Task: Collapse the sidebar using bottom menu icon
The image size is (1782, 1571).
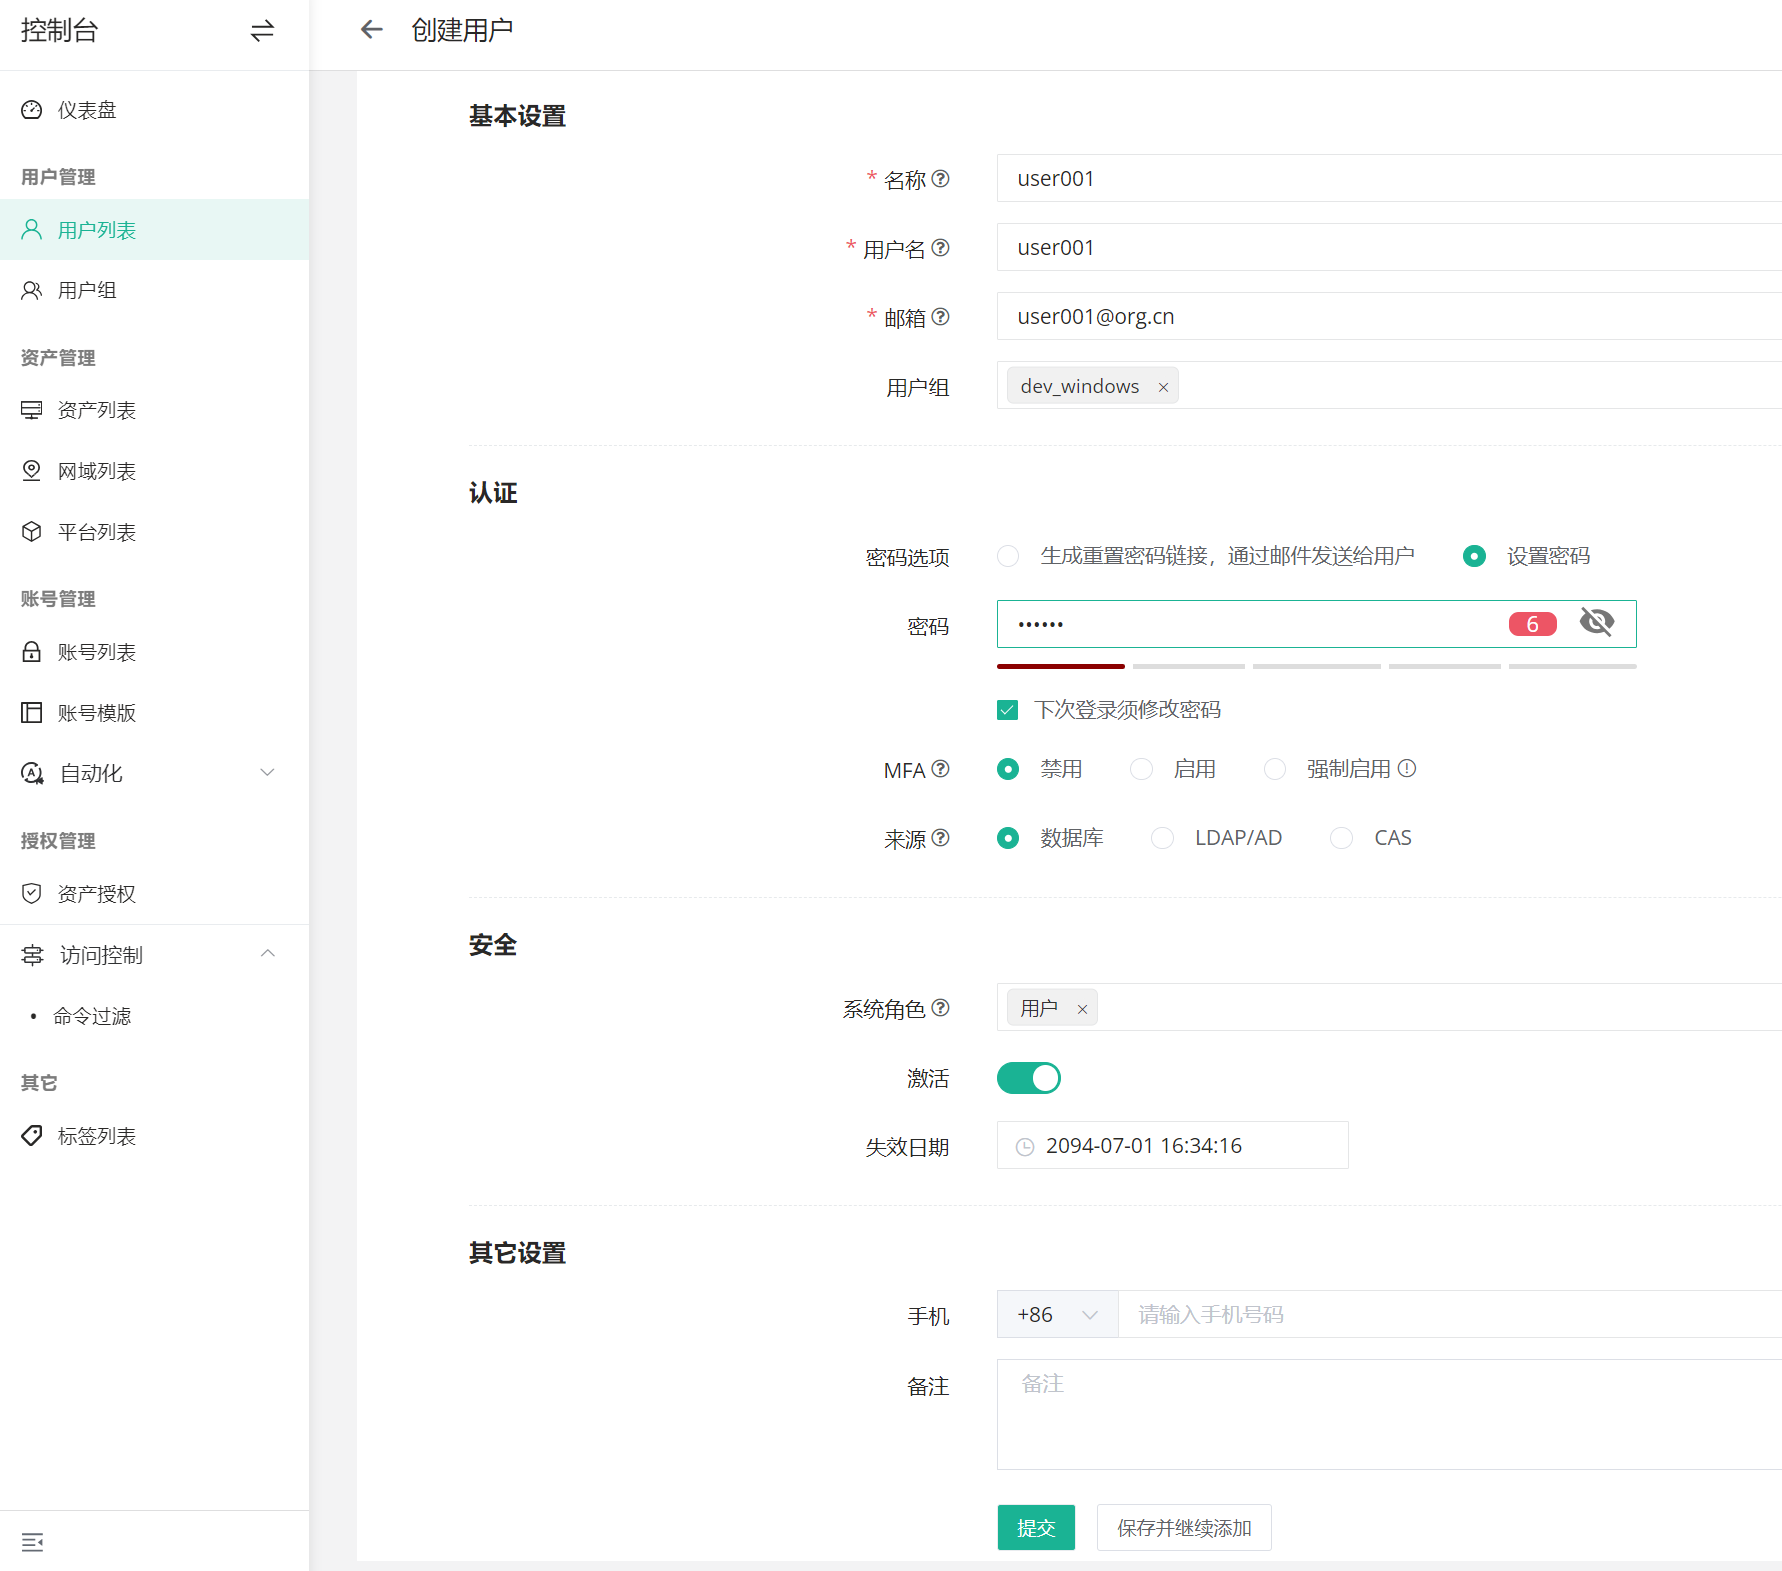Action: [32, 1542]
